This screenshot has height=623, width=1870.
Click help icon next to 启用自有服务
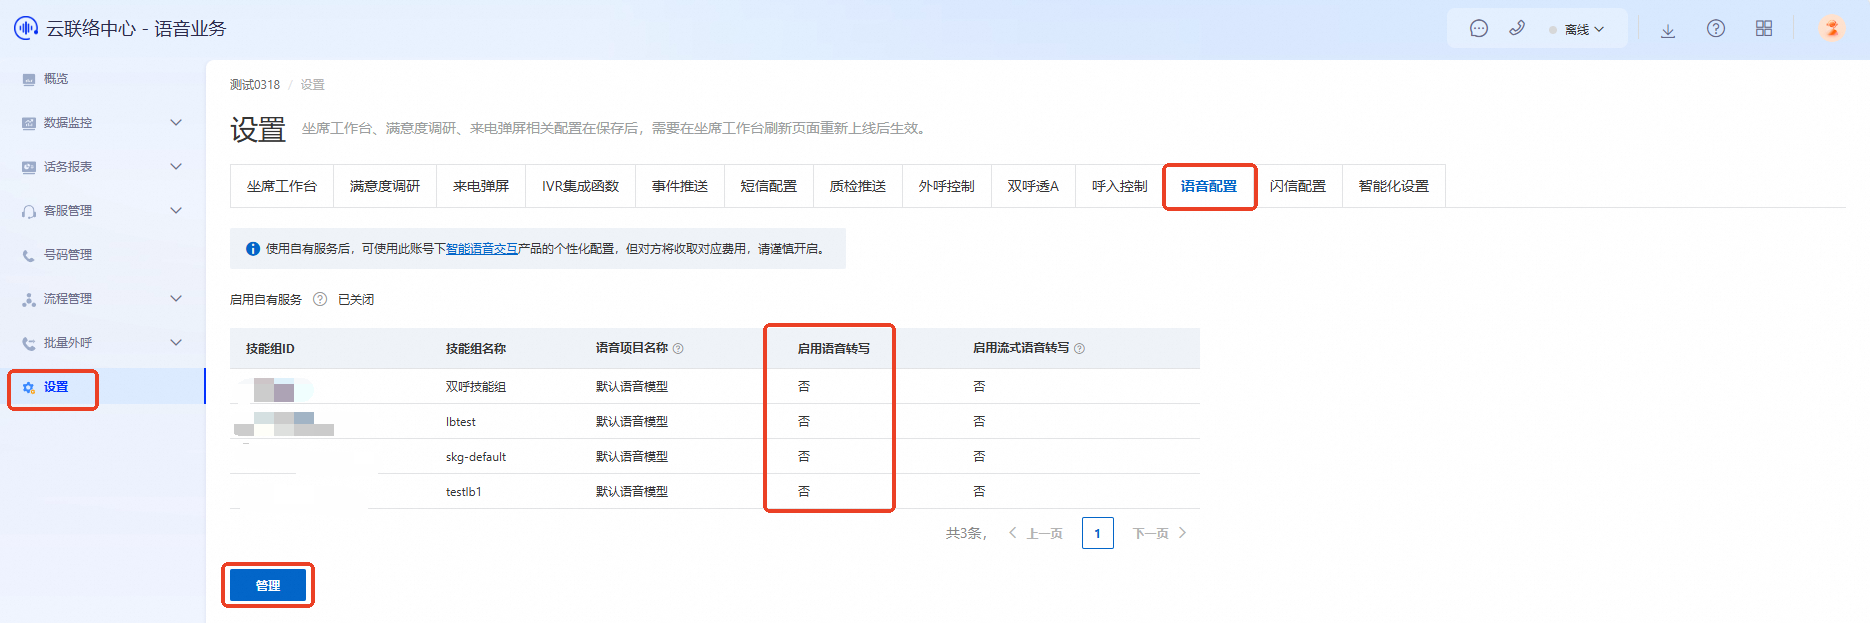pos(320,299)
